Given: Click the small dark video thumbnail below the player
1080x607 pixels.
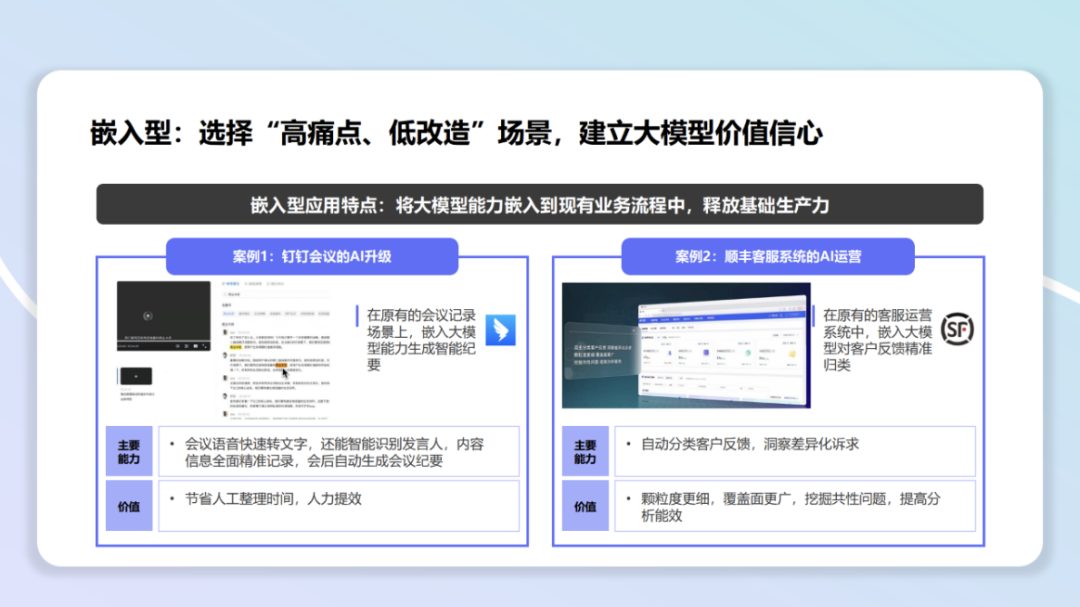Looking at the screenshot, I should (x=136, y=376).
